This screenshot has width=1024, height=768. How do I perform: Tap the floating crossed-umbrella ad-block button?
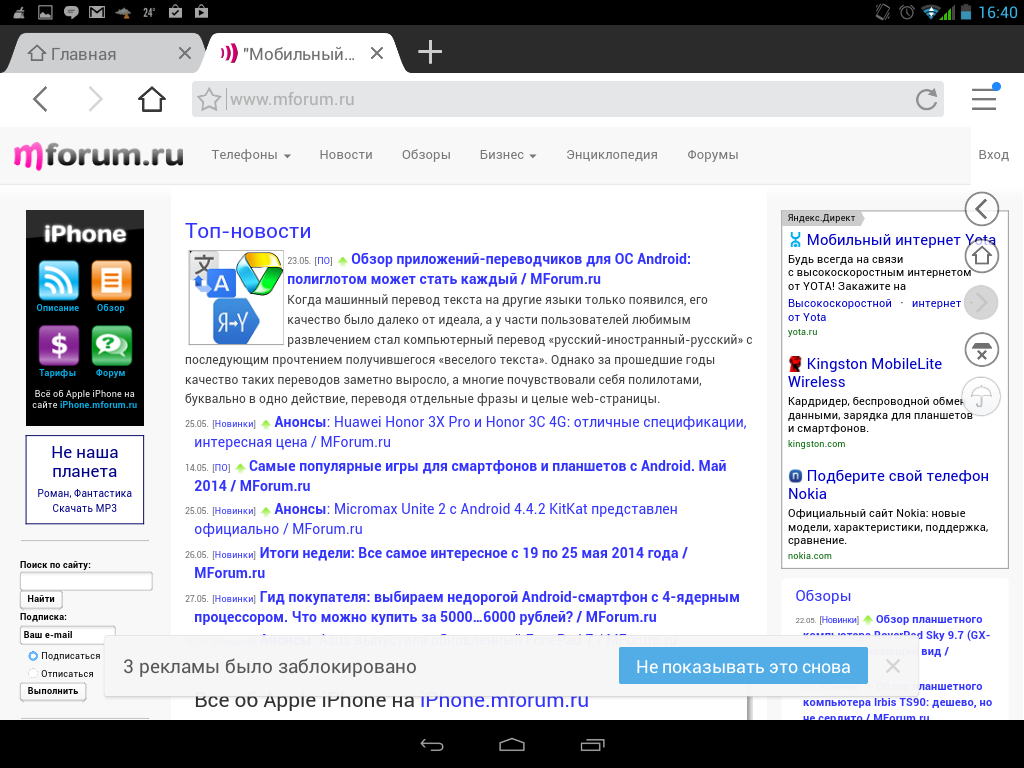tap(982, 349)
